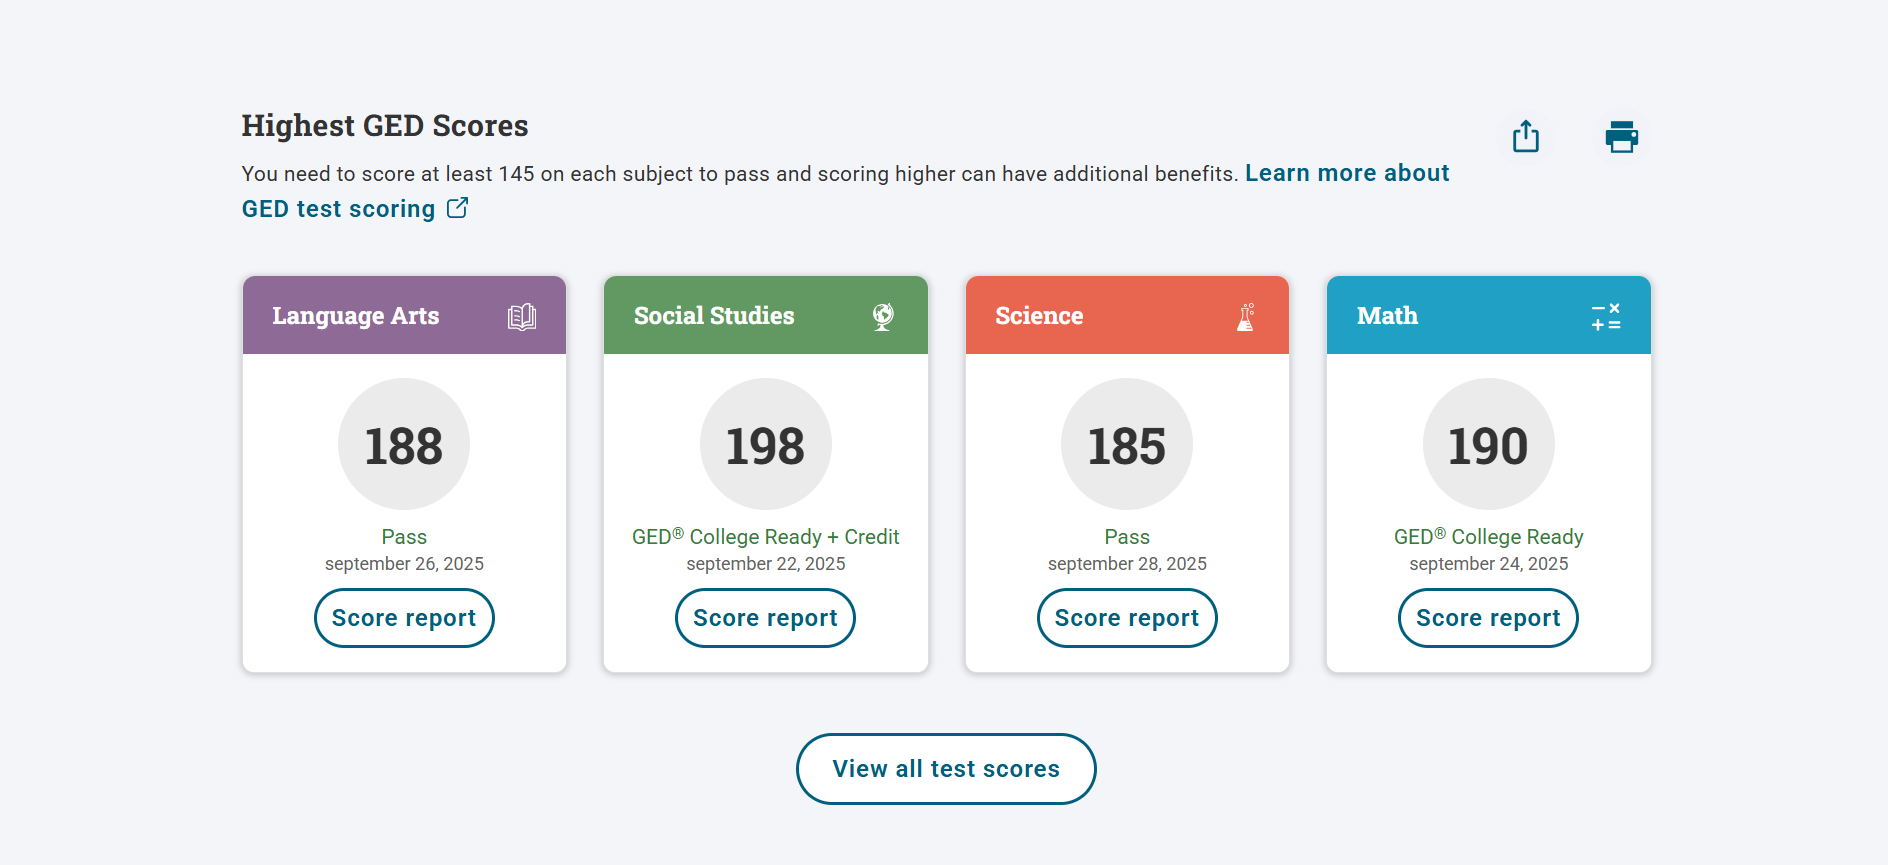The width and height of the screenshot is (1888, 865).
Task: Click the Science flask icon
Action: (1245, 317)
